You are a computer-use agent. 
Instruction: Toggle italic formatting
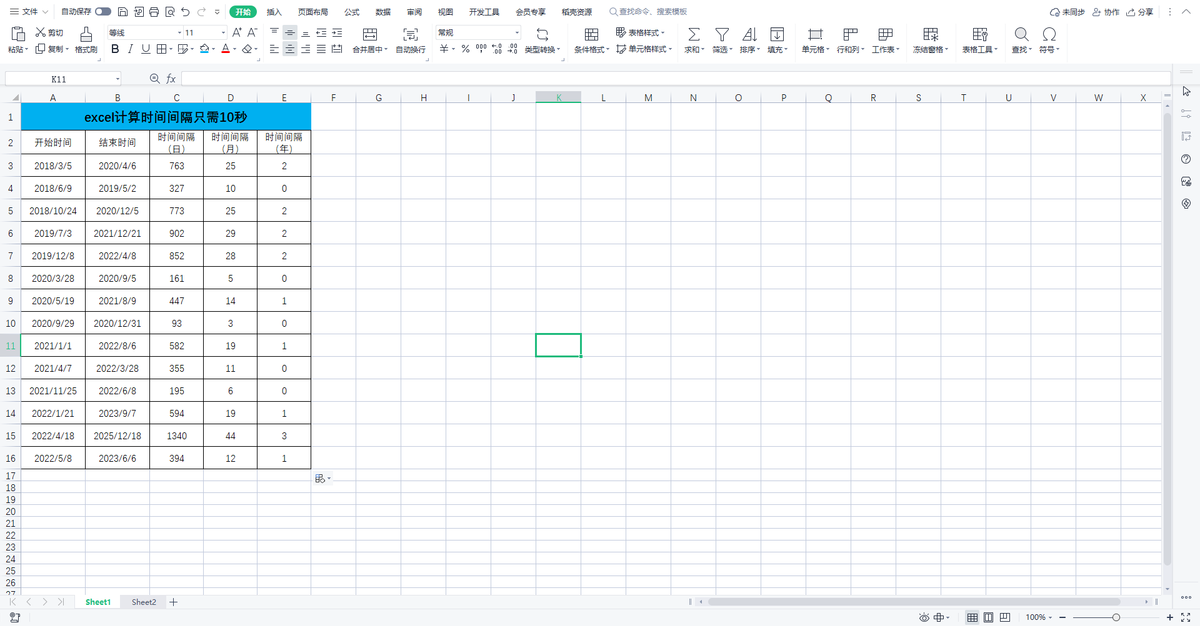point(130,48)
